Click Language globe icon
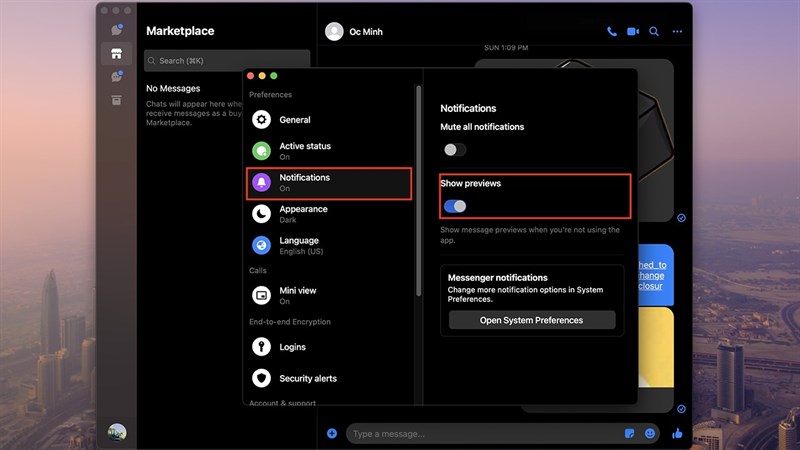Viewport: 800px width, 450px height. pyautogui.click(x=261, y=245)
